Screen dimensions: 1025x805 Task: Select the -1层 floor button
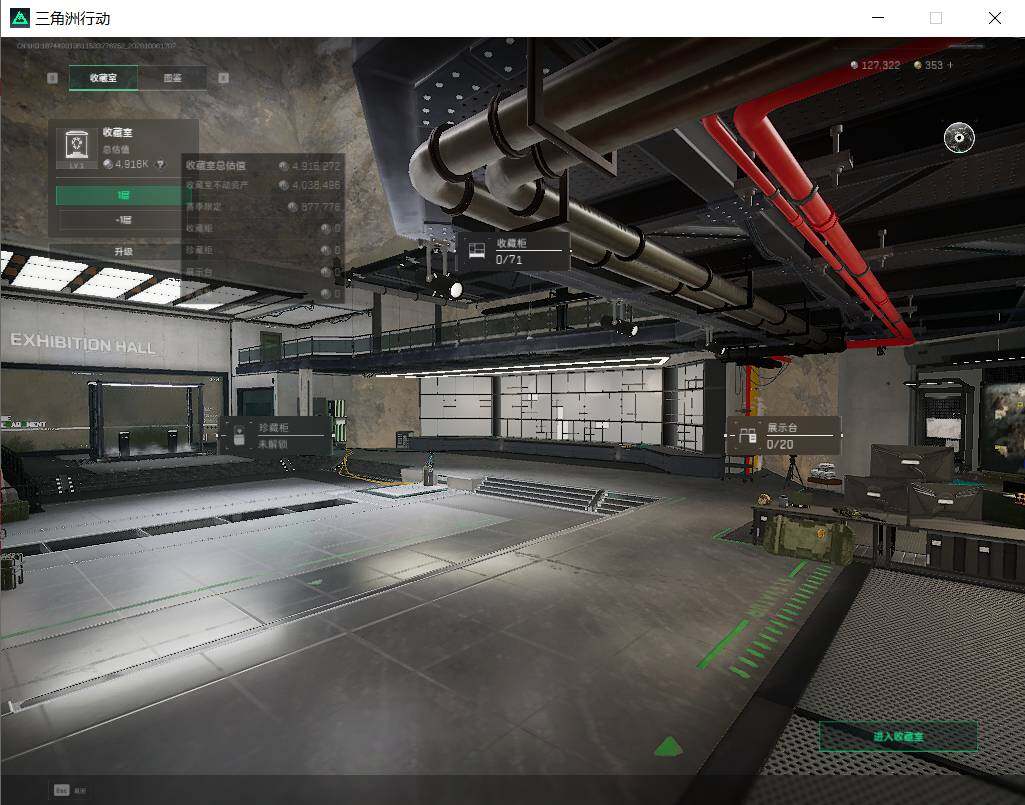coord(123,220)
